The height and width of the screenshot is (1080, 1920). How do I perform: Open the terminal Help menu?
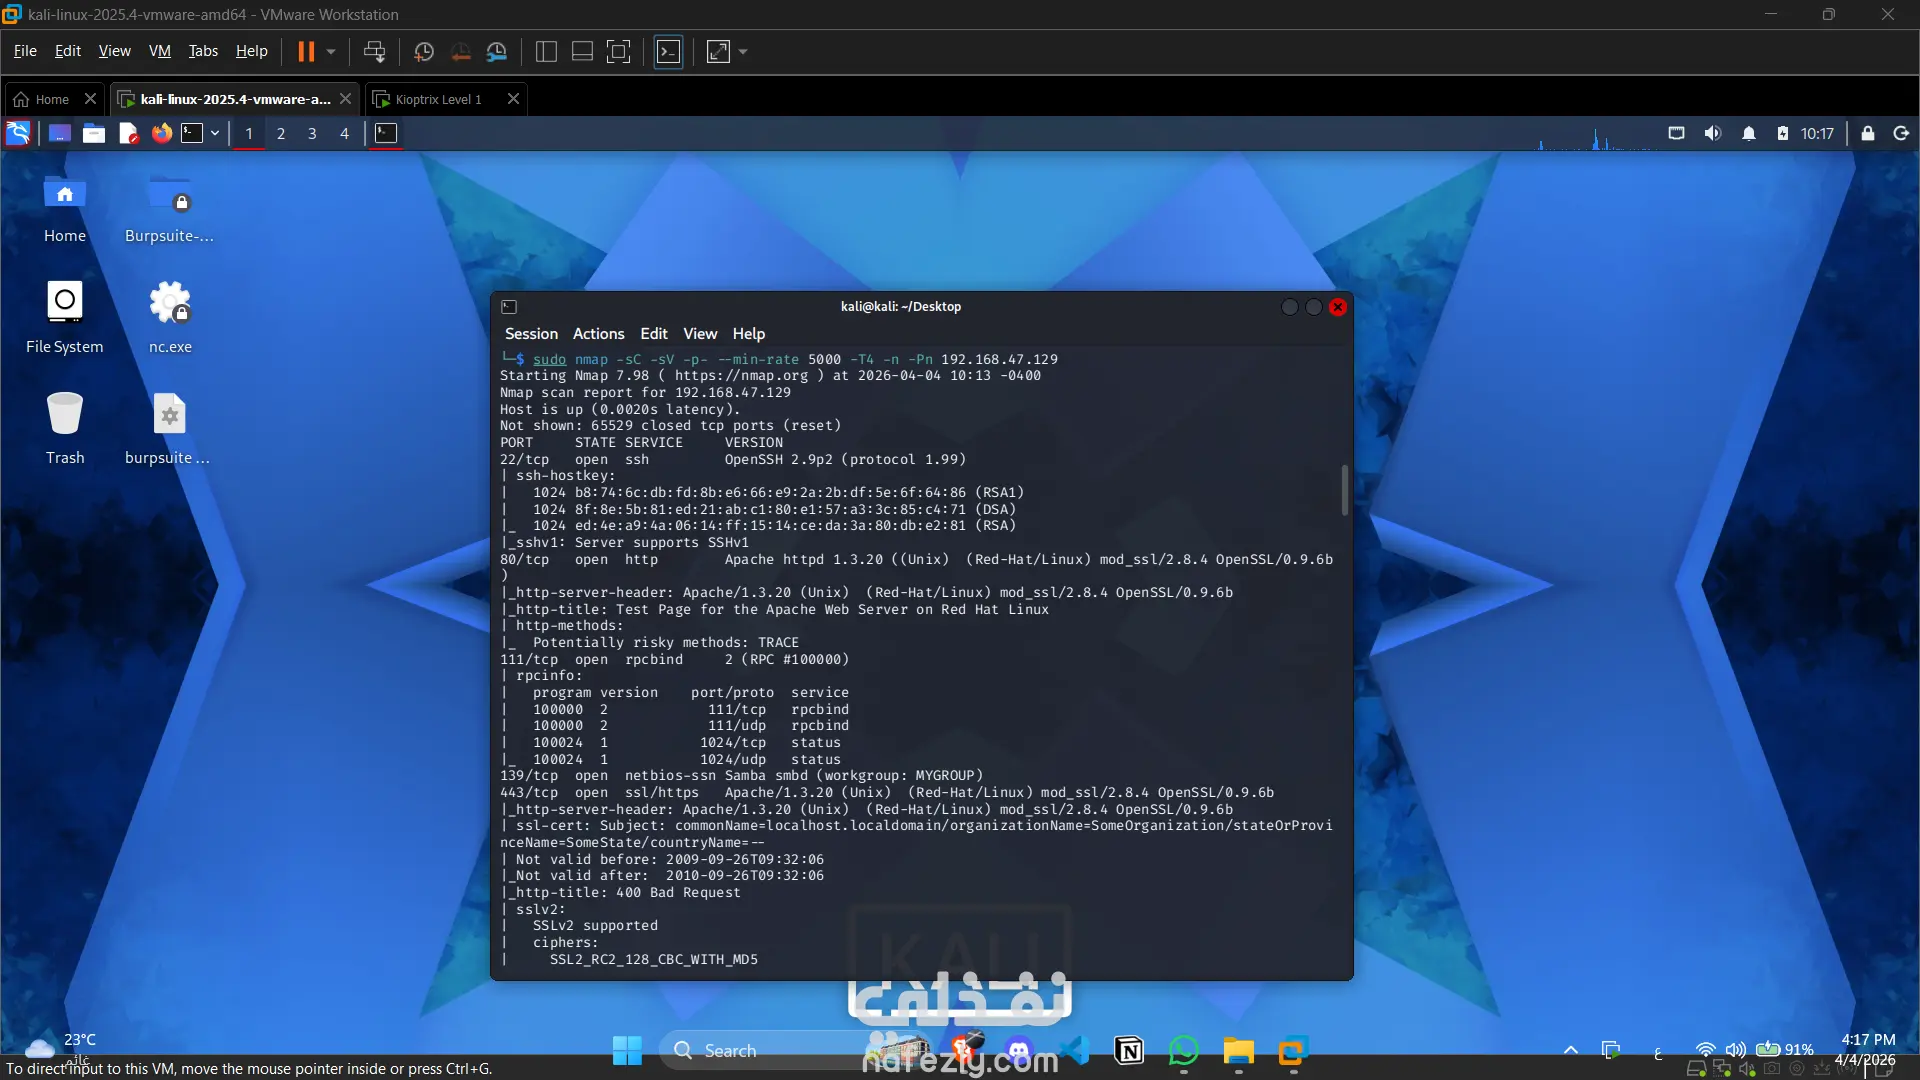pos(748,334)
